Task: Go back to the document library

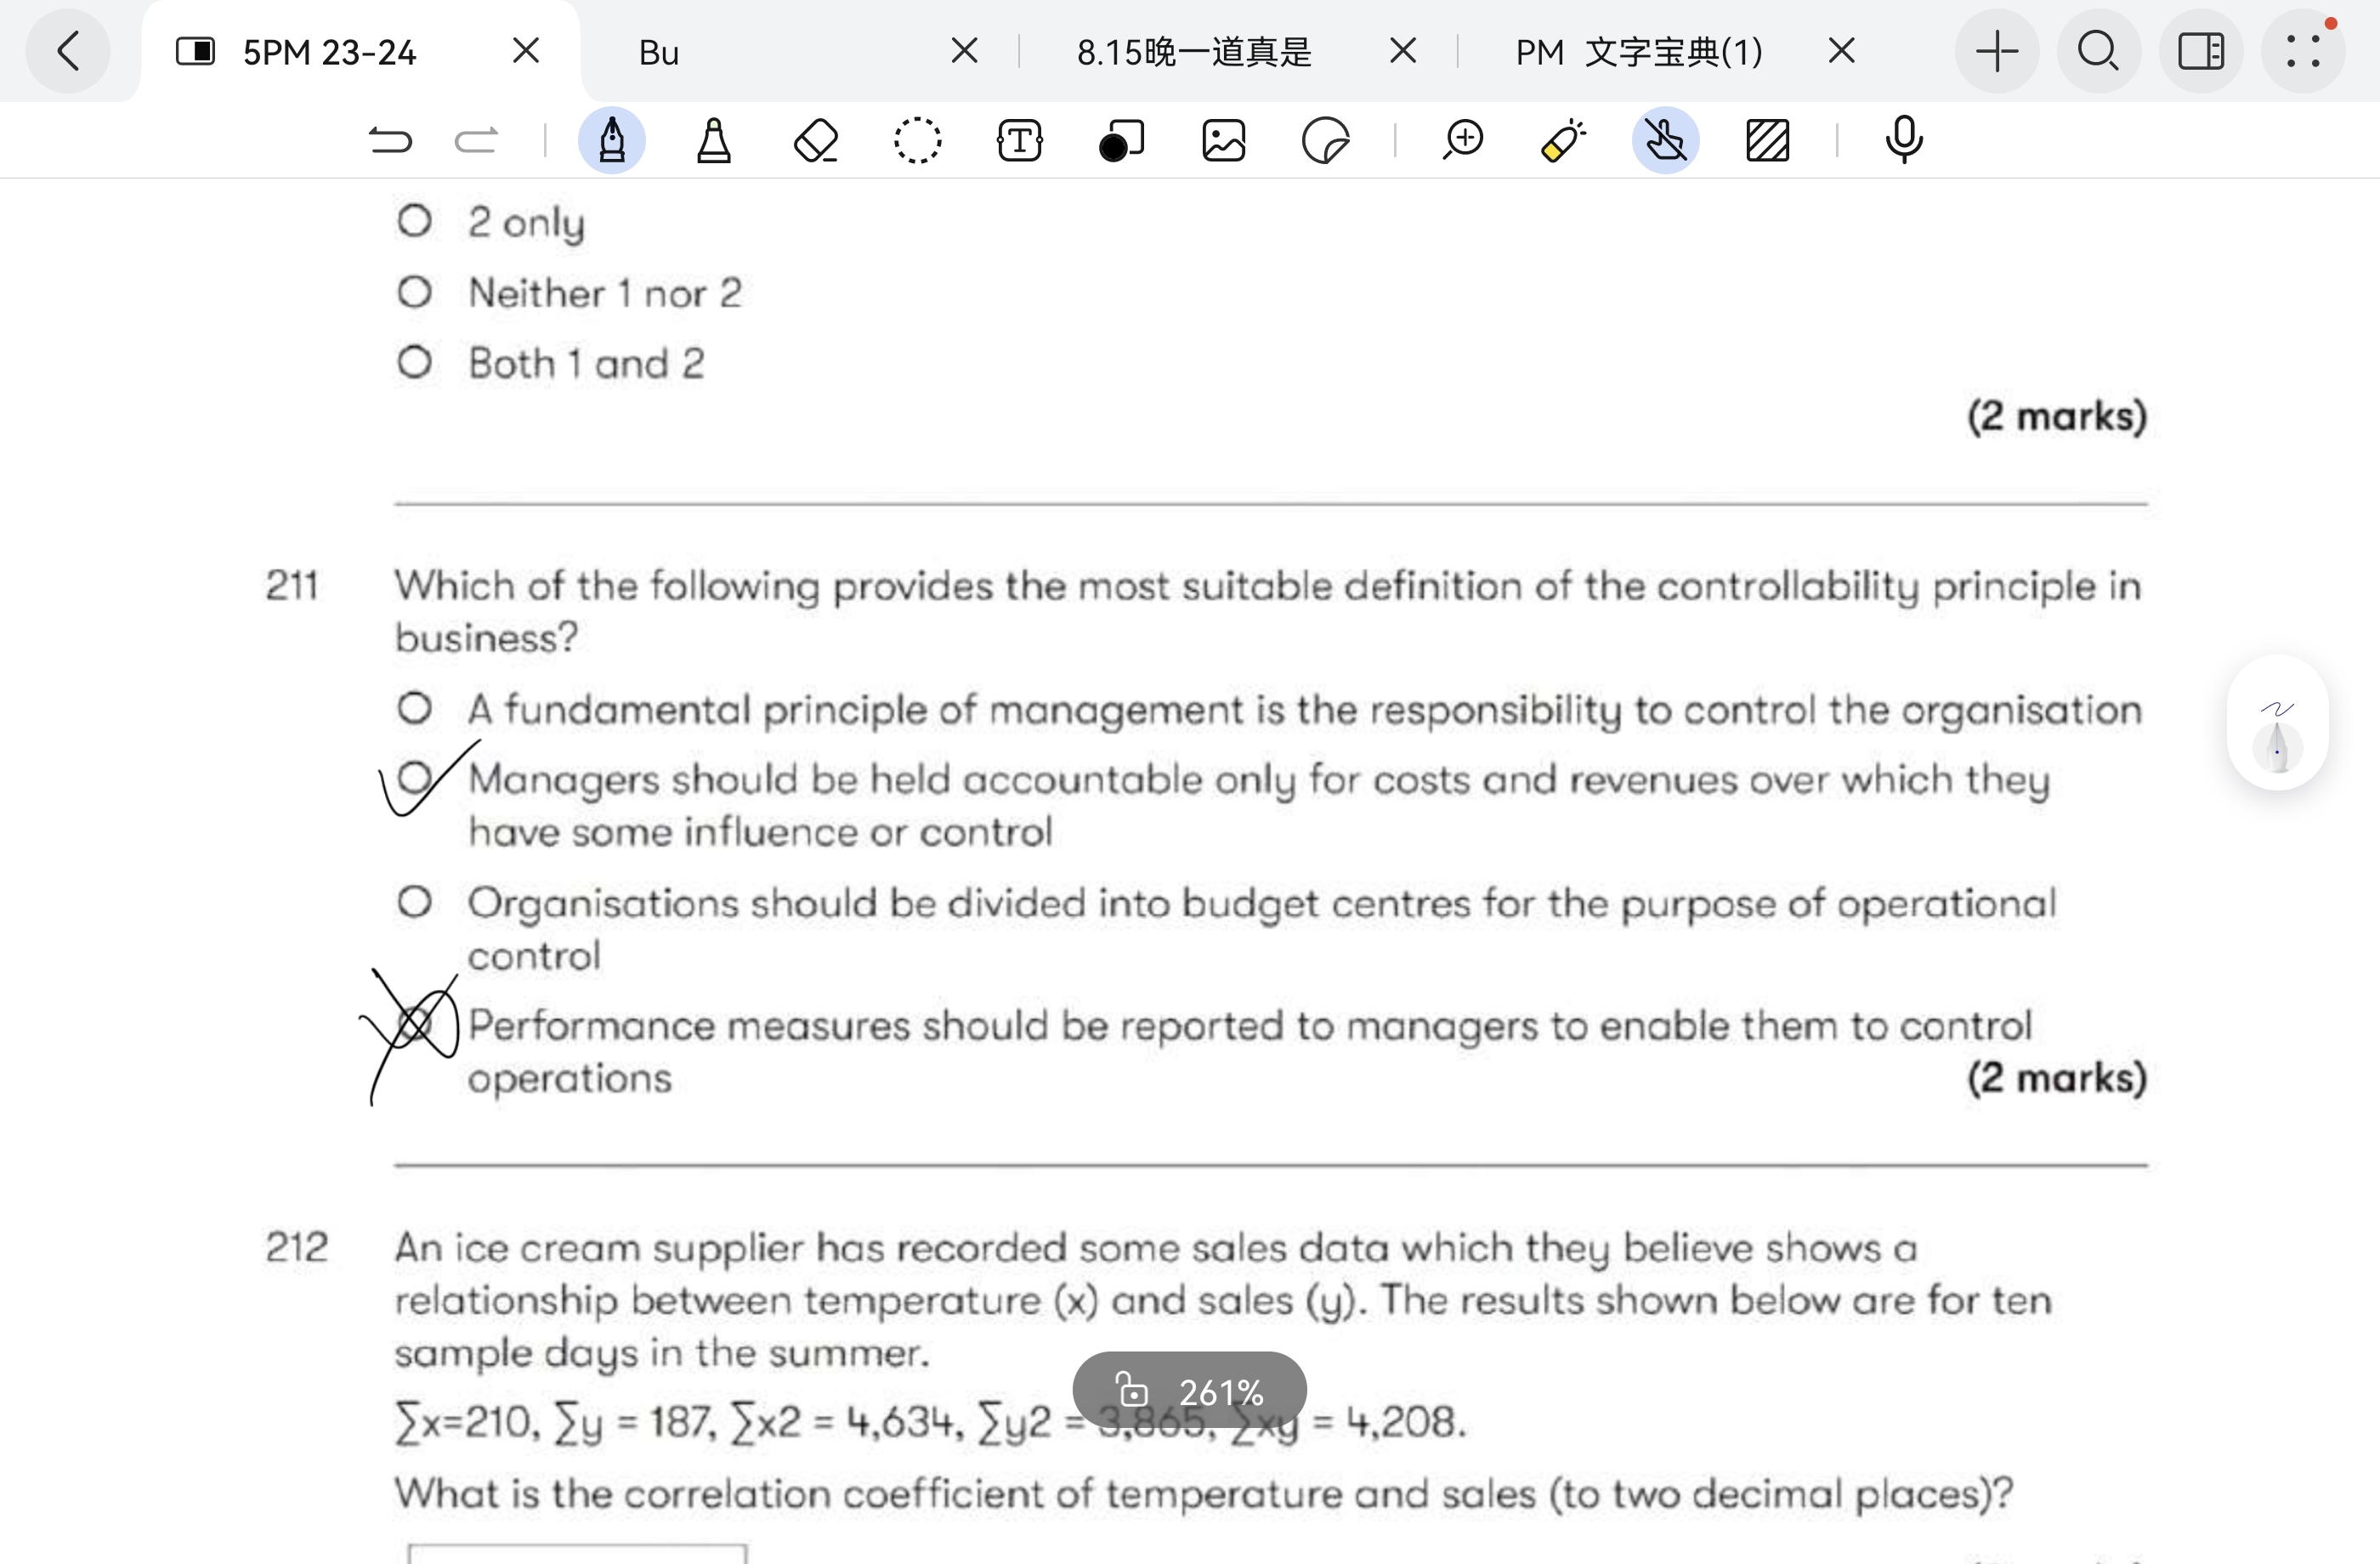Action: pos(68,51)
